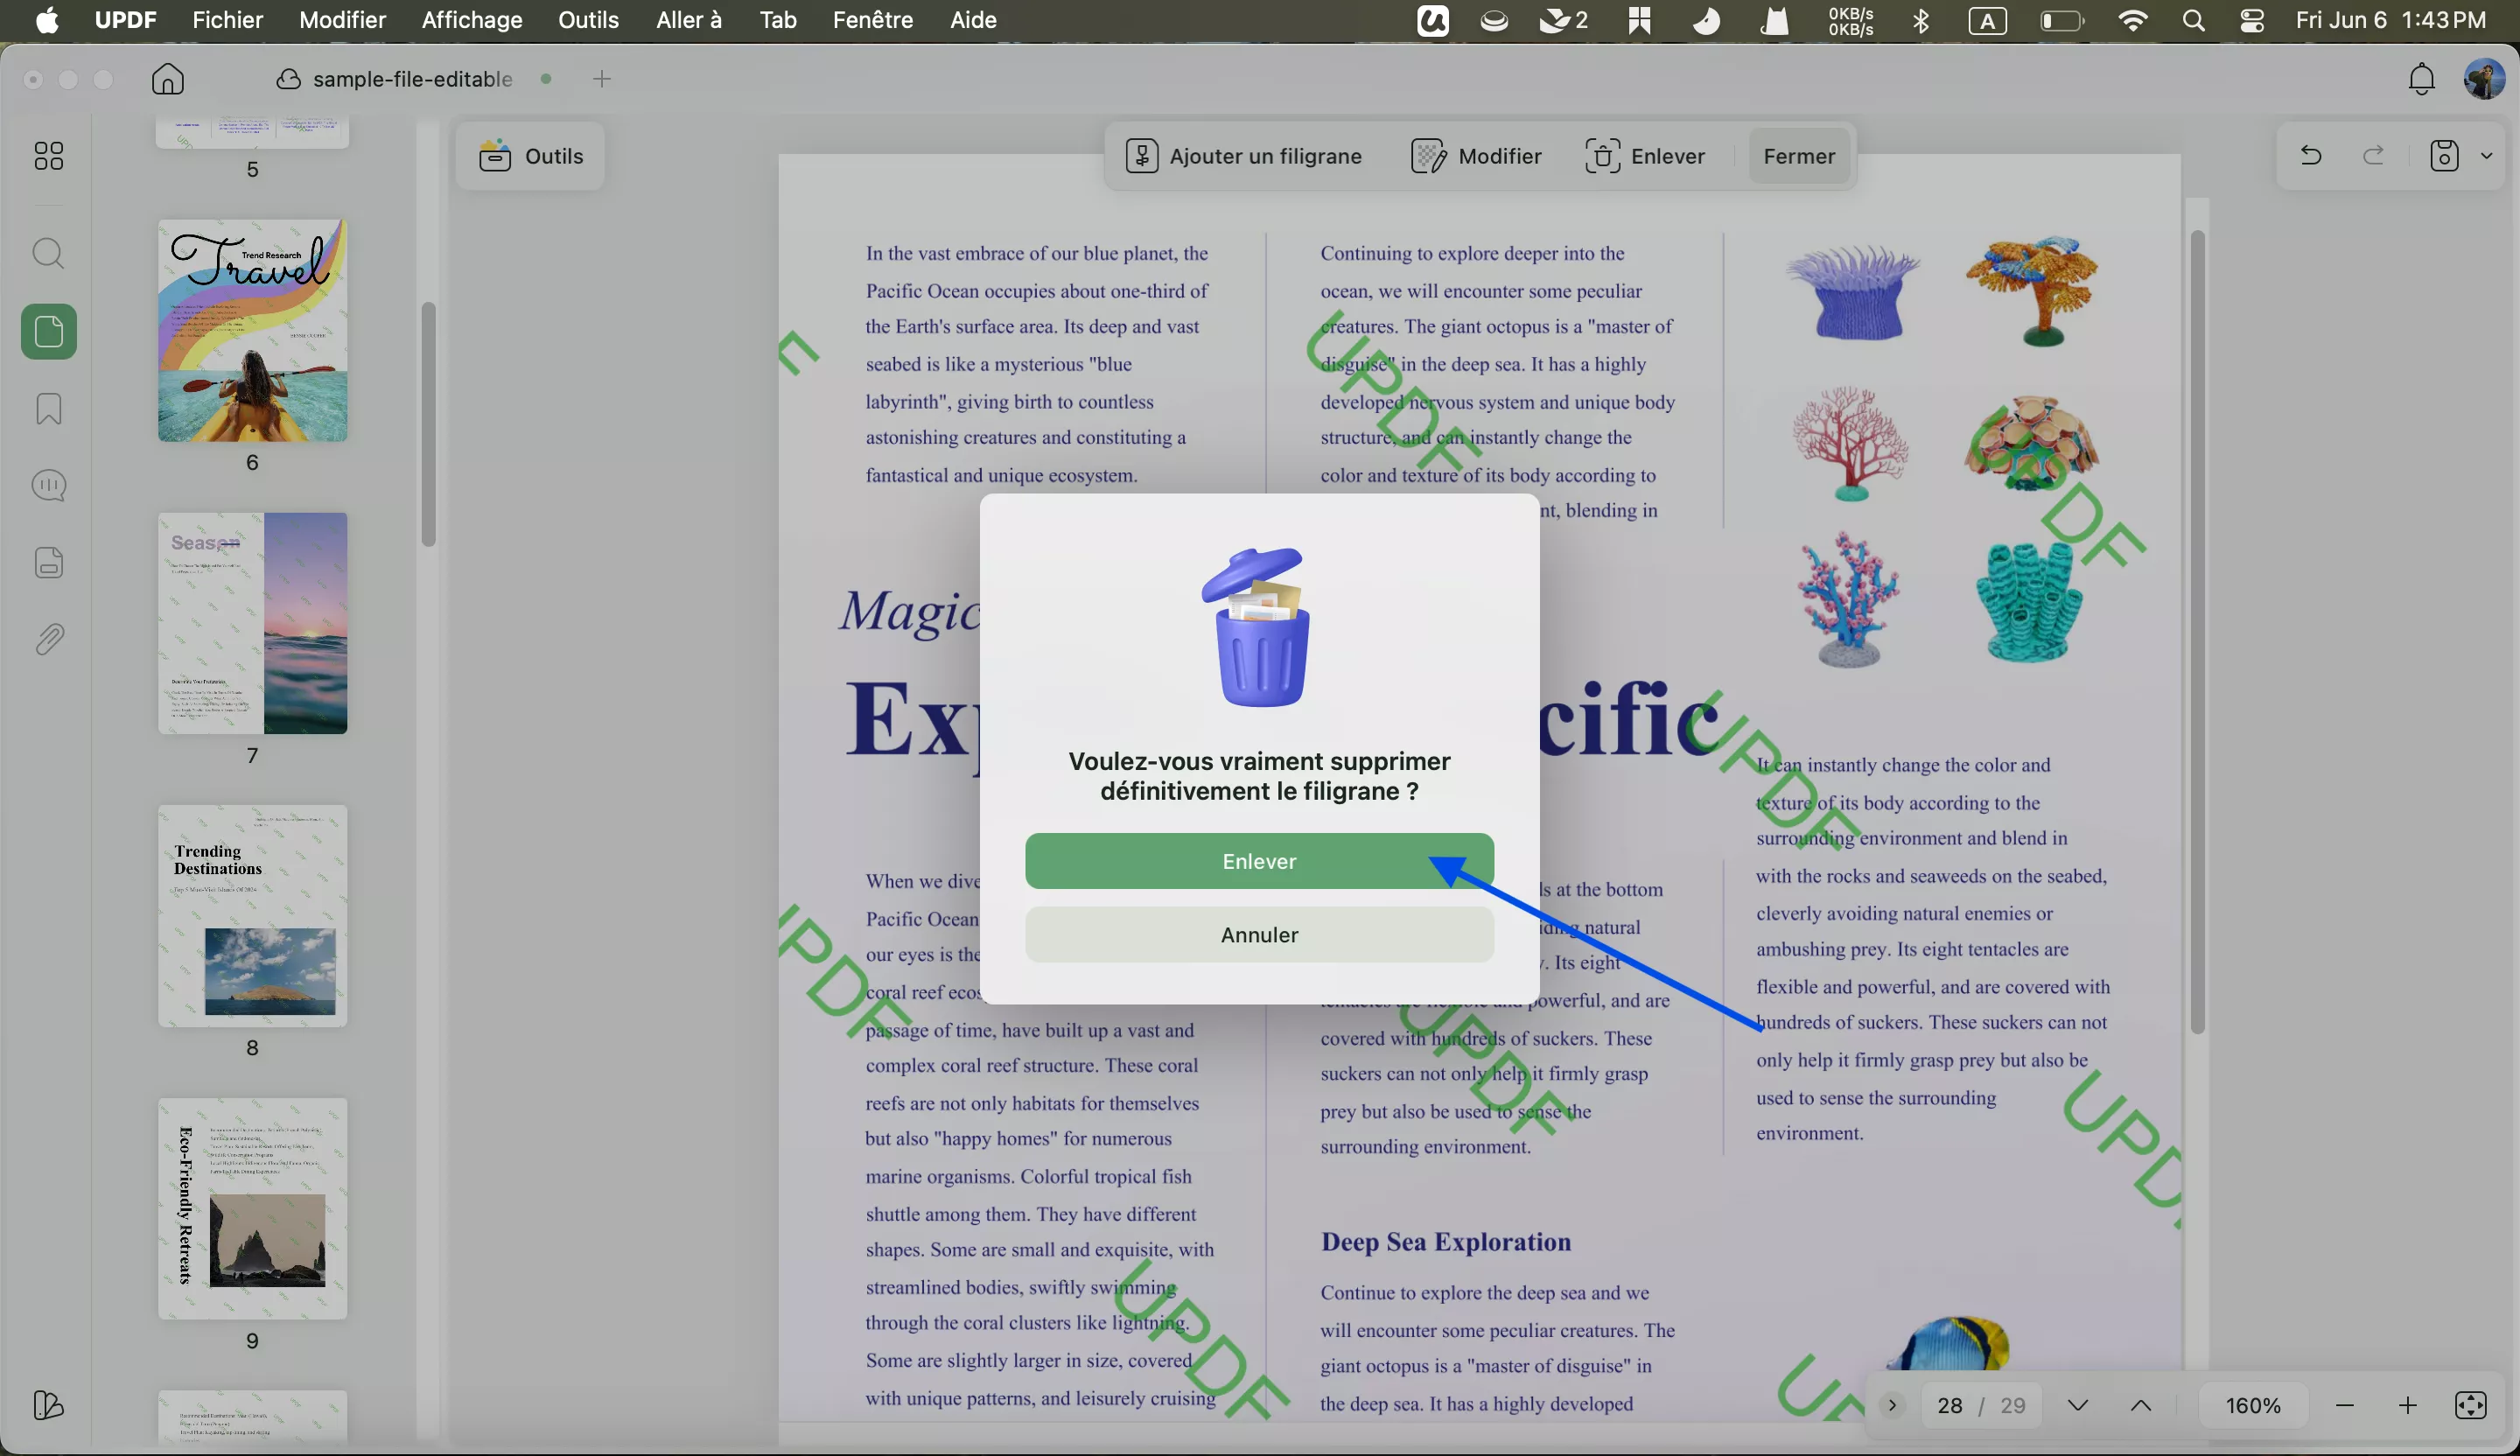
Task: Click the notification bell icon
Action: point(2421,79)
